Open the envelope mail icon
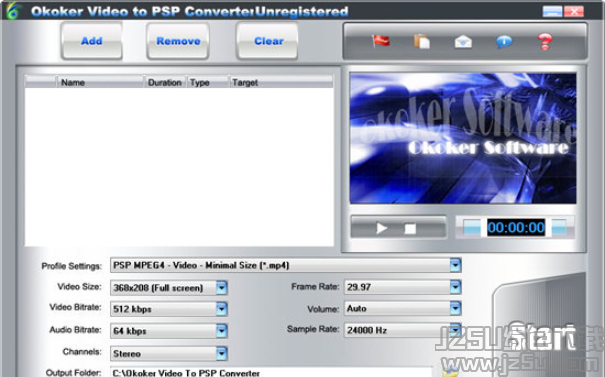This screenshot has height=377, width=605. [463, 41]
